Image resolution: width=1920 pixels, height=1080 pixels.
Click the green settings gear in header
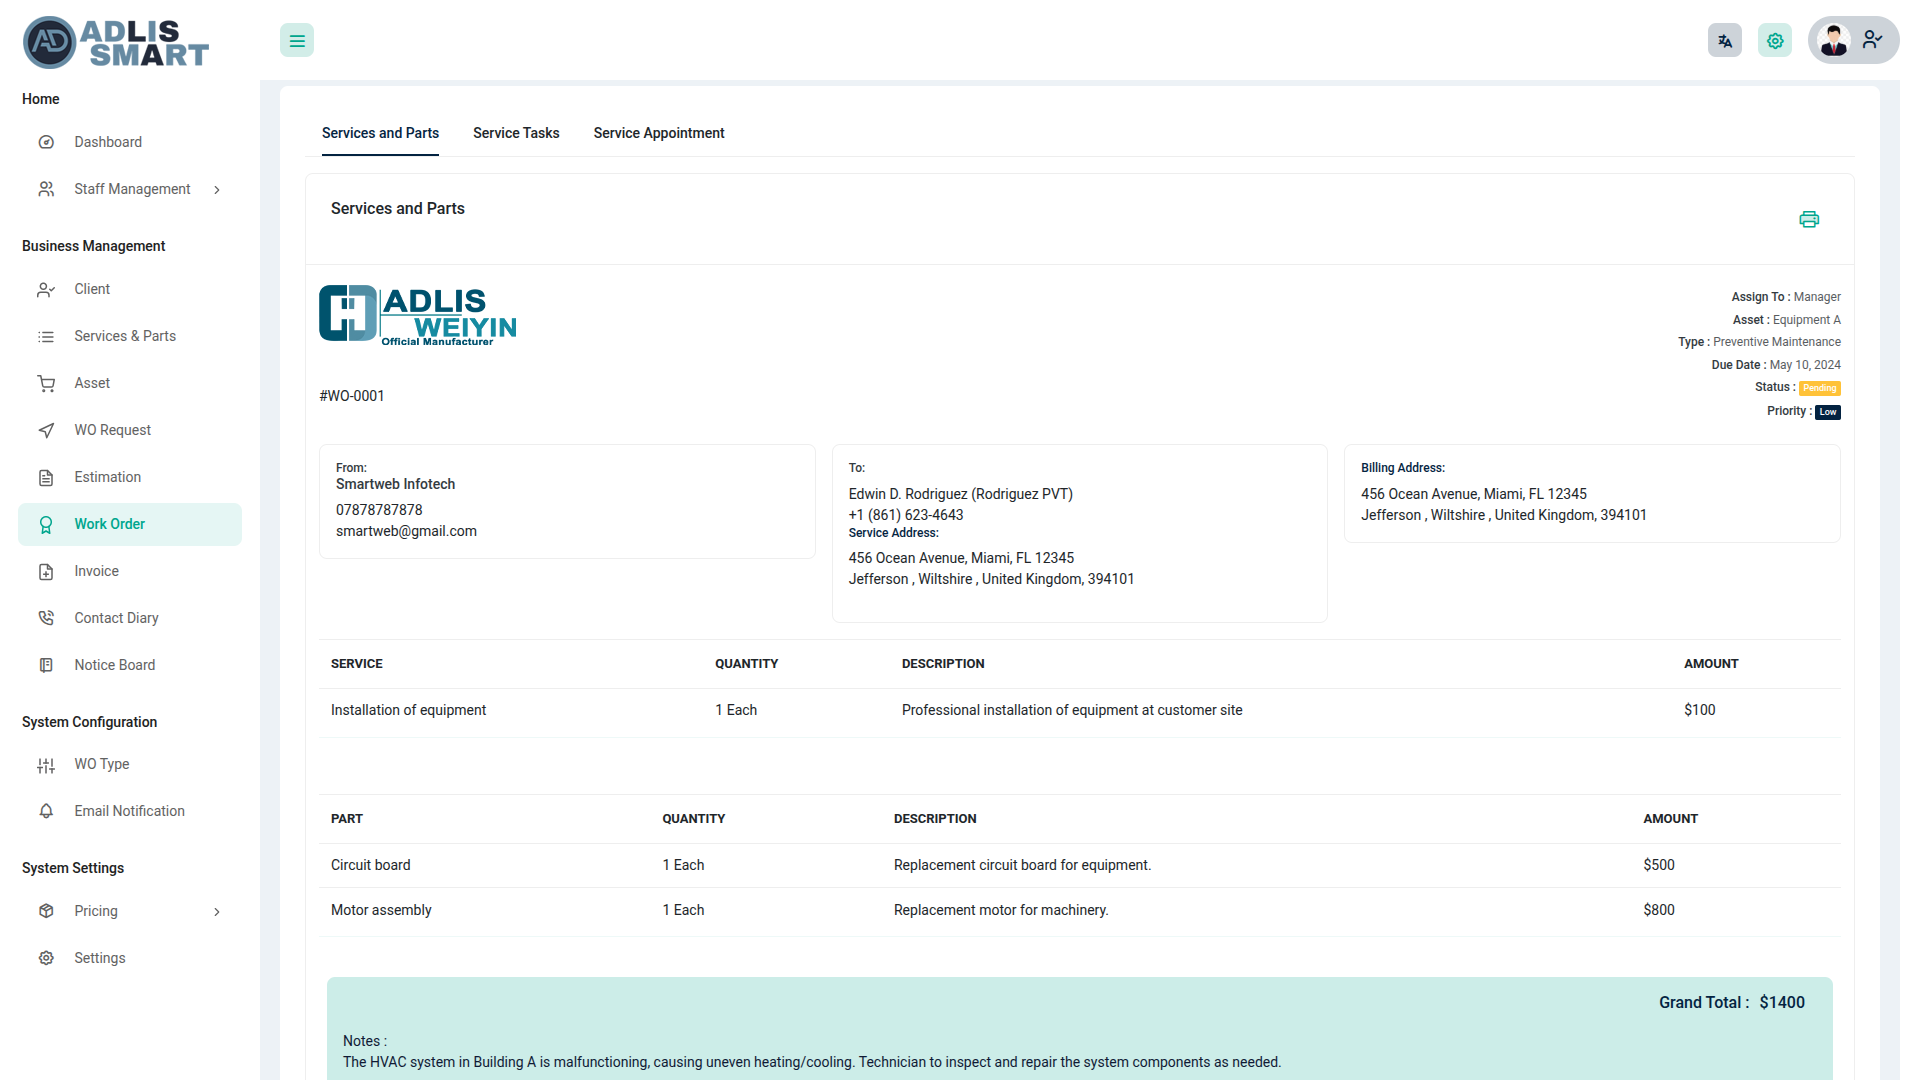(x=1774, y=41)
